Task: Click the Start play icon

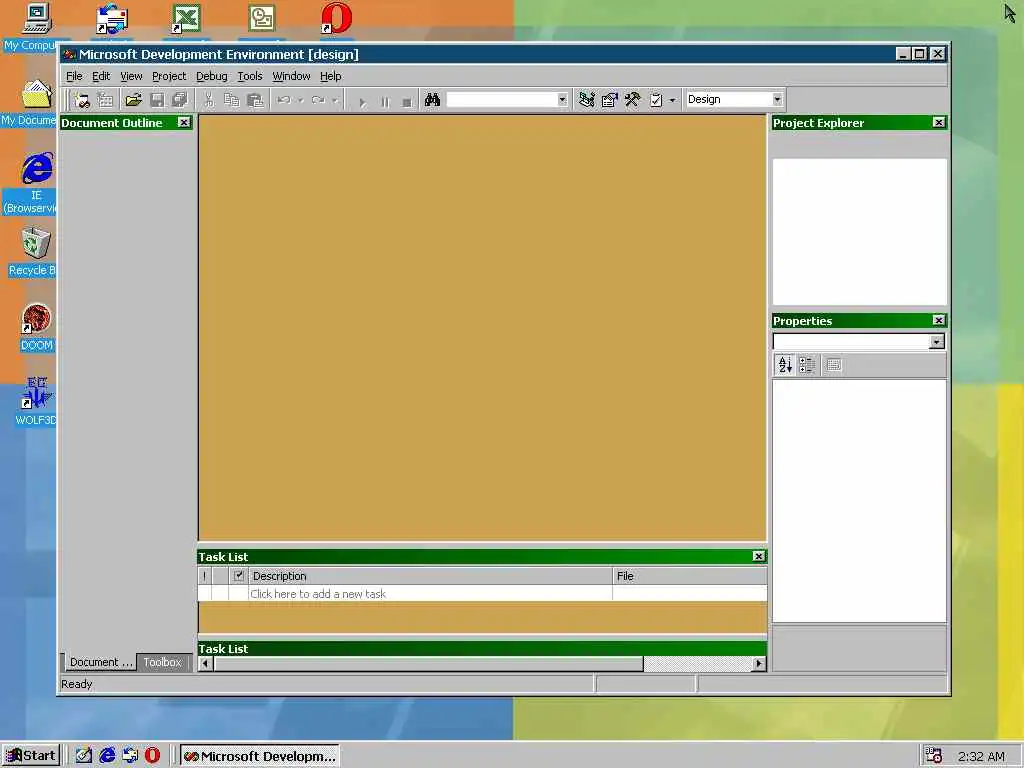Action: point(362,101)
